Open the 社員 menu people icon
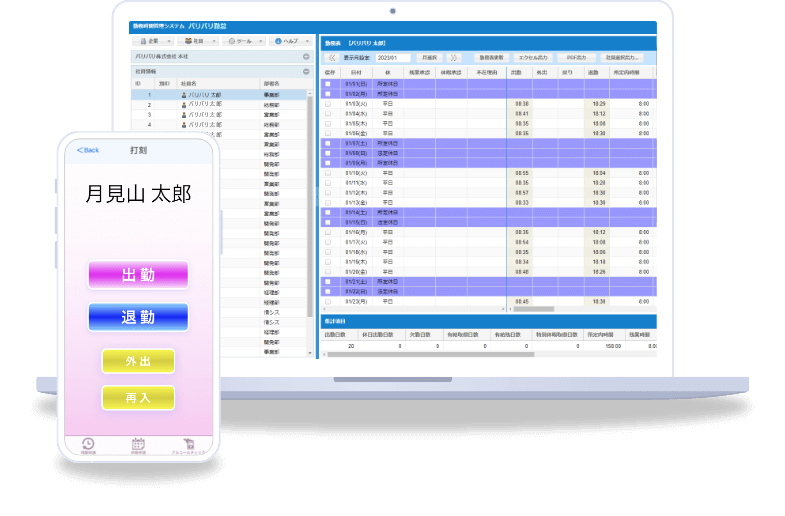The image size is (785, 516). click(x=188, y=41)
